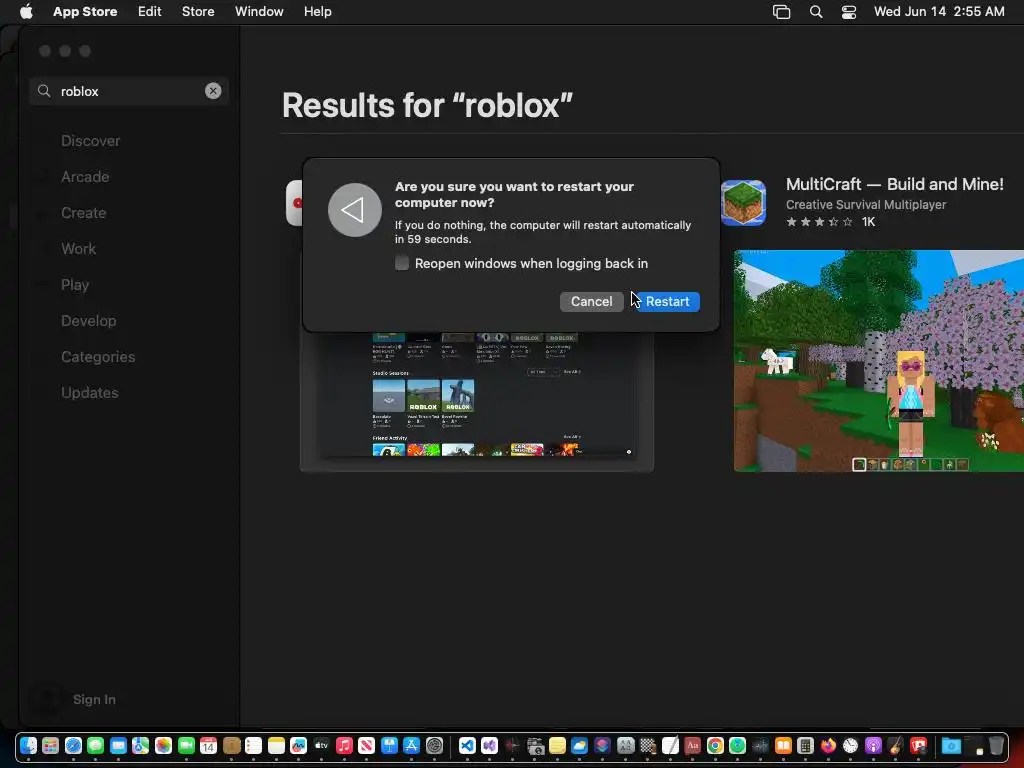The width and height of the screenshot is (1024, 768).
Task: Open Messages from the Dock
Action: pyautogui.click(x=95, y=745)
